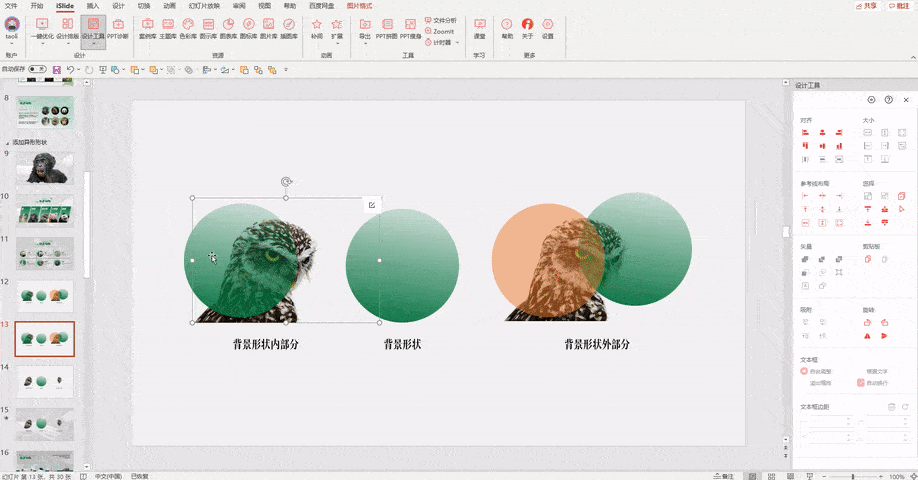Open the 图片格式 ribbon tab
Image resolution: width=918 pixels, height=480 pixels.
tap(359, 5)
